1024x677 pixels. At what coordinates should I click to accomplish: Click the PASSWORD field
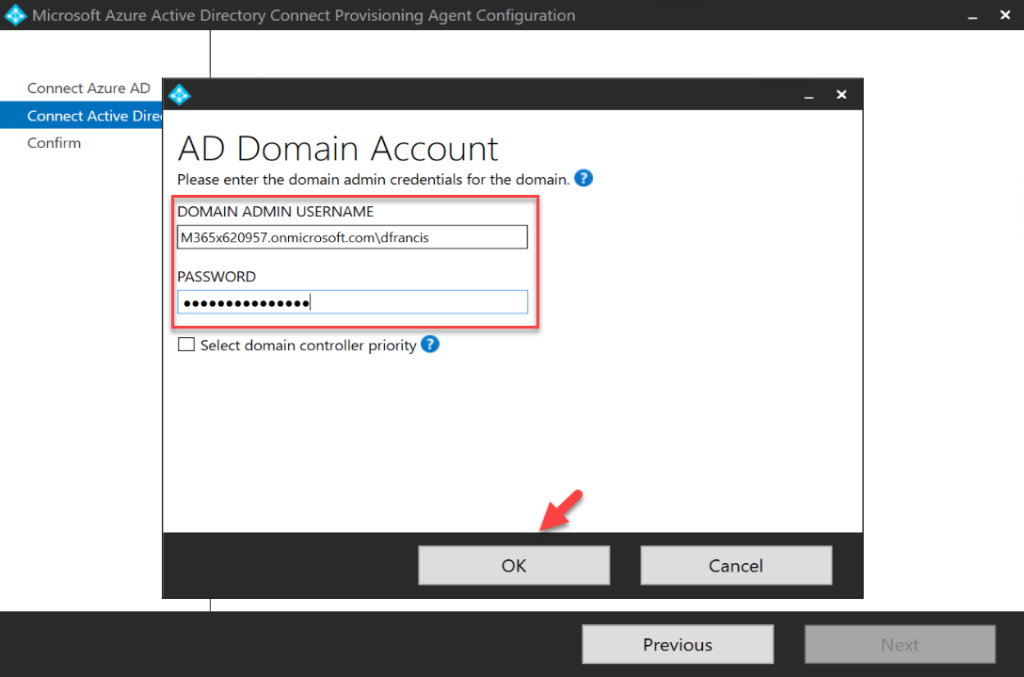[352, 301]
